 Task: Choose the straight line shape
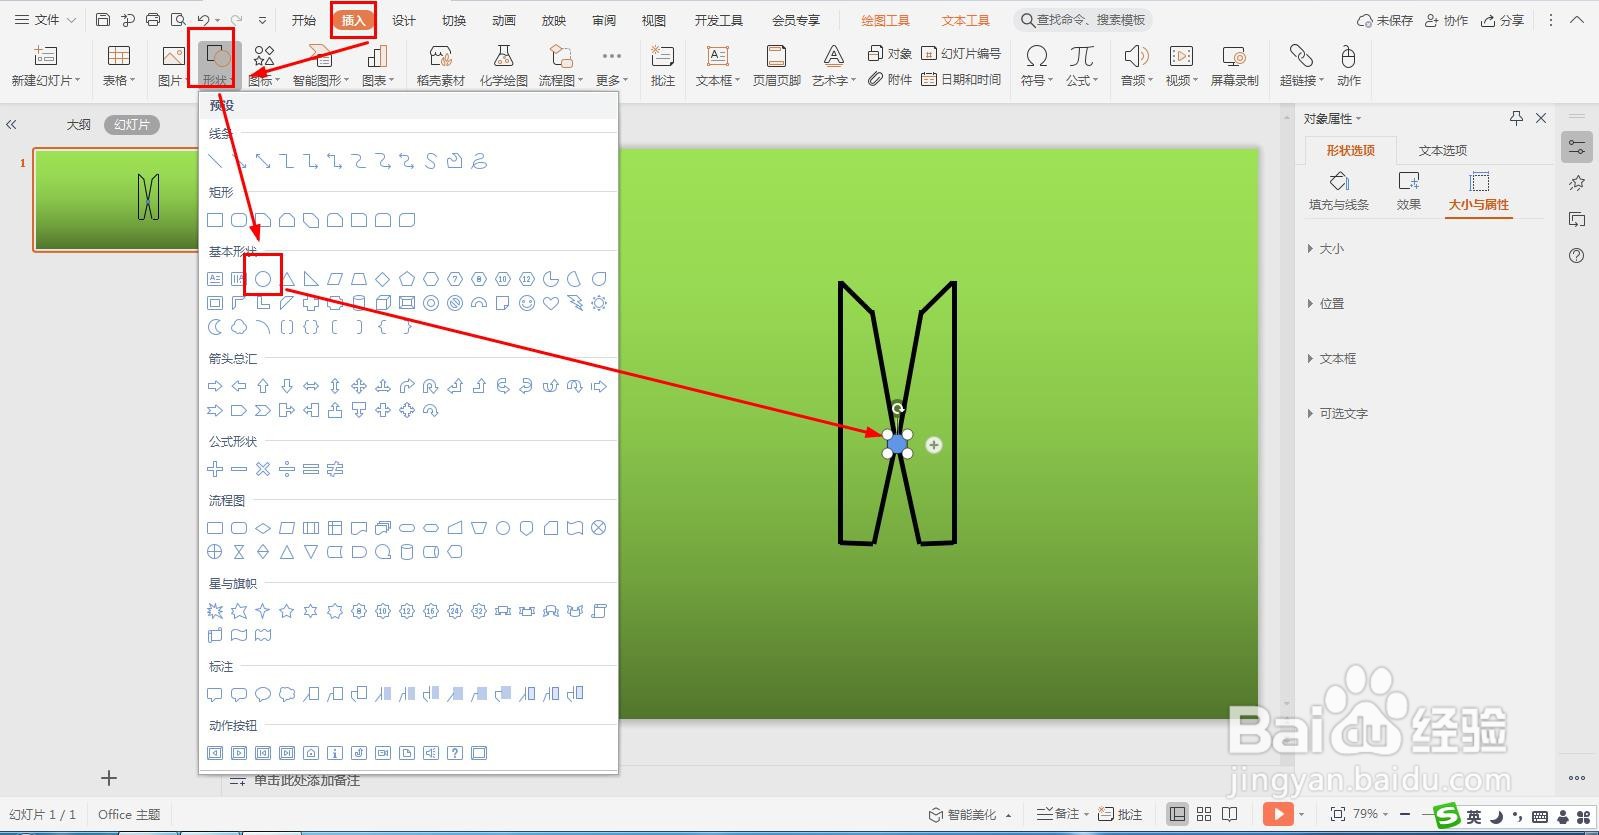[x=215, y=161]
